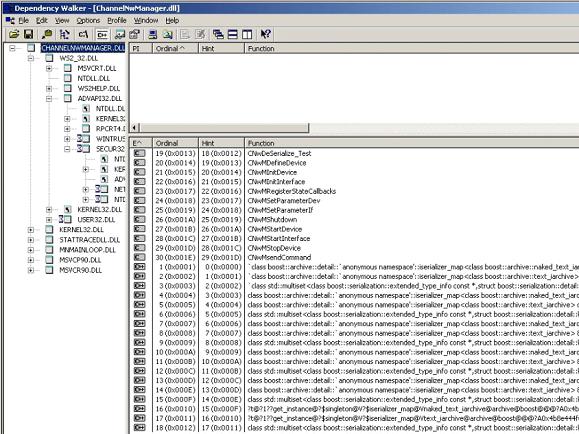The height and width of the screenshot is (434, 579).
Task: Collapse the ADVAPI32.DLL tree node
Action: click(49, 99)
